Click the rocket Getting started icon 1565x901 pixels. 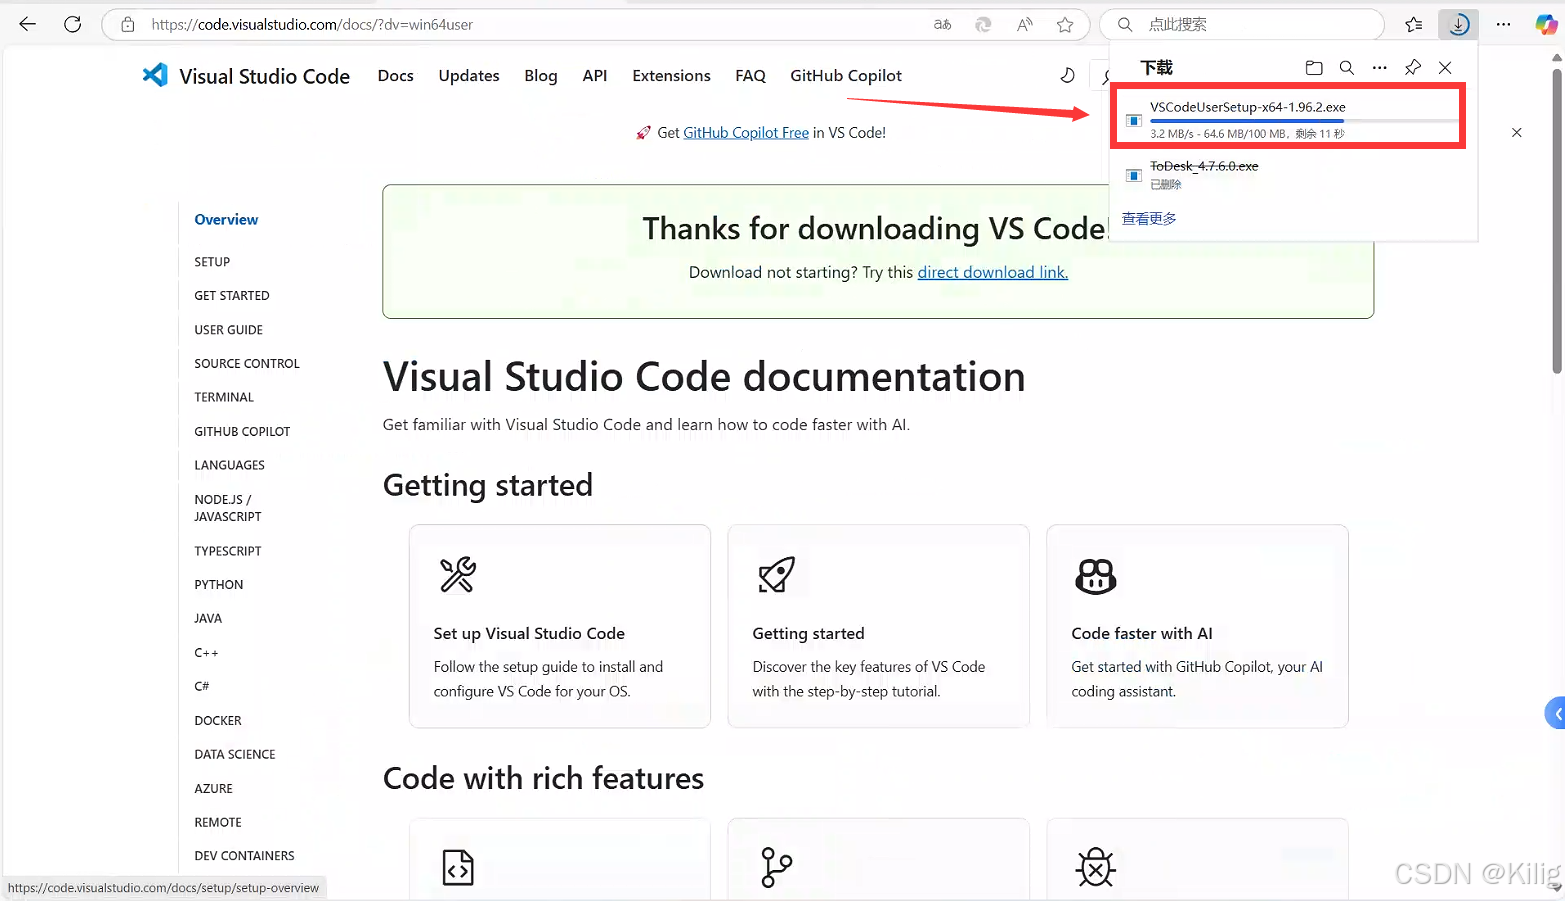tap(776, 575)
